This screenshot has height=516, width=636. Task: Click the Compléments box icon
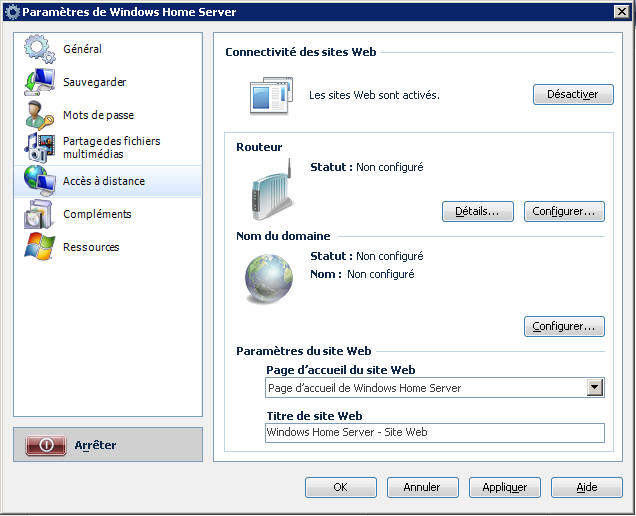tap(39, 214)
